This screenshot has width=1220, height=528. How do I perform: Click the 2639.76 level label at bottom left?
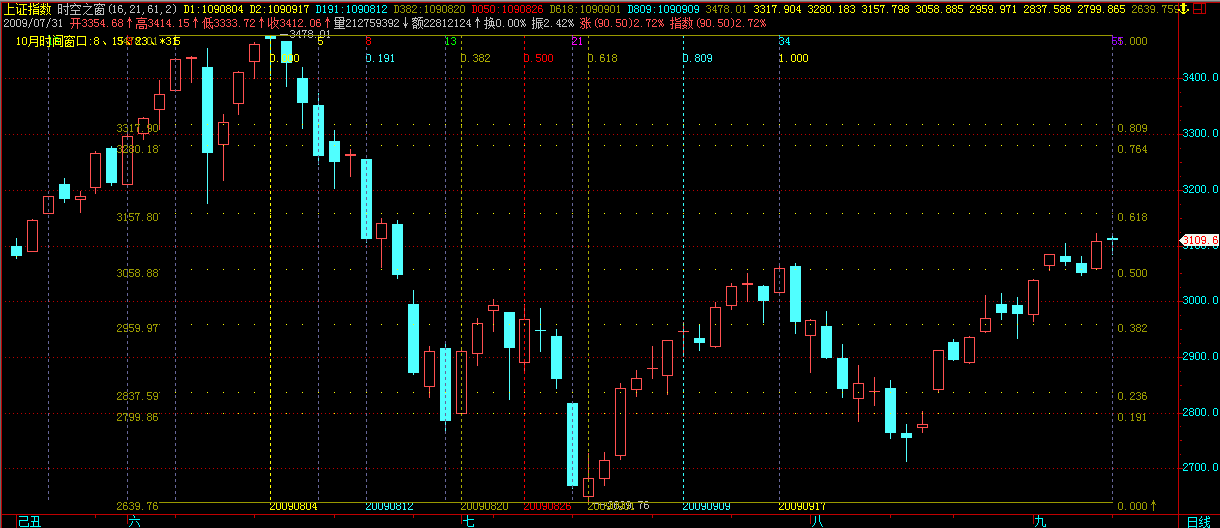point(138,506)
